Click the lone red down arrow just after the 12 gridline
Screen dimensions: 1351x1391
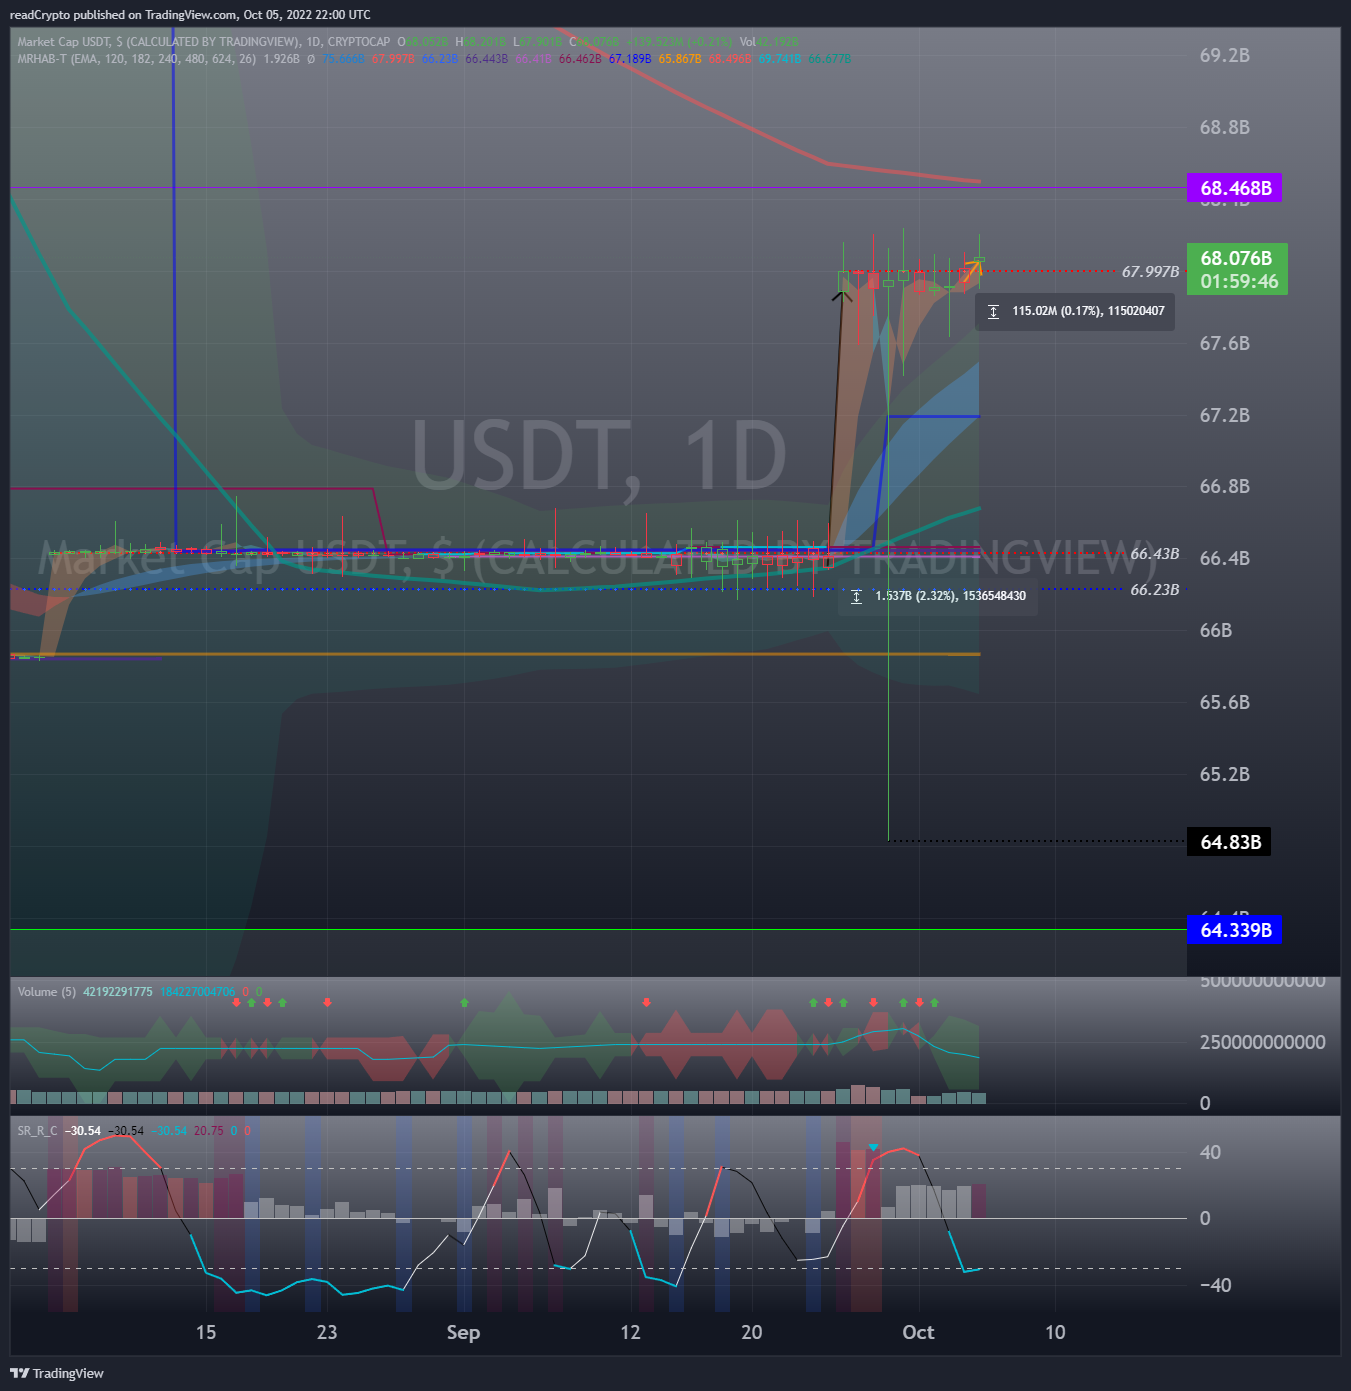(647, 1002)
